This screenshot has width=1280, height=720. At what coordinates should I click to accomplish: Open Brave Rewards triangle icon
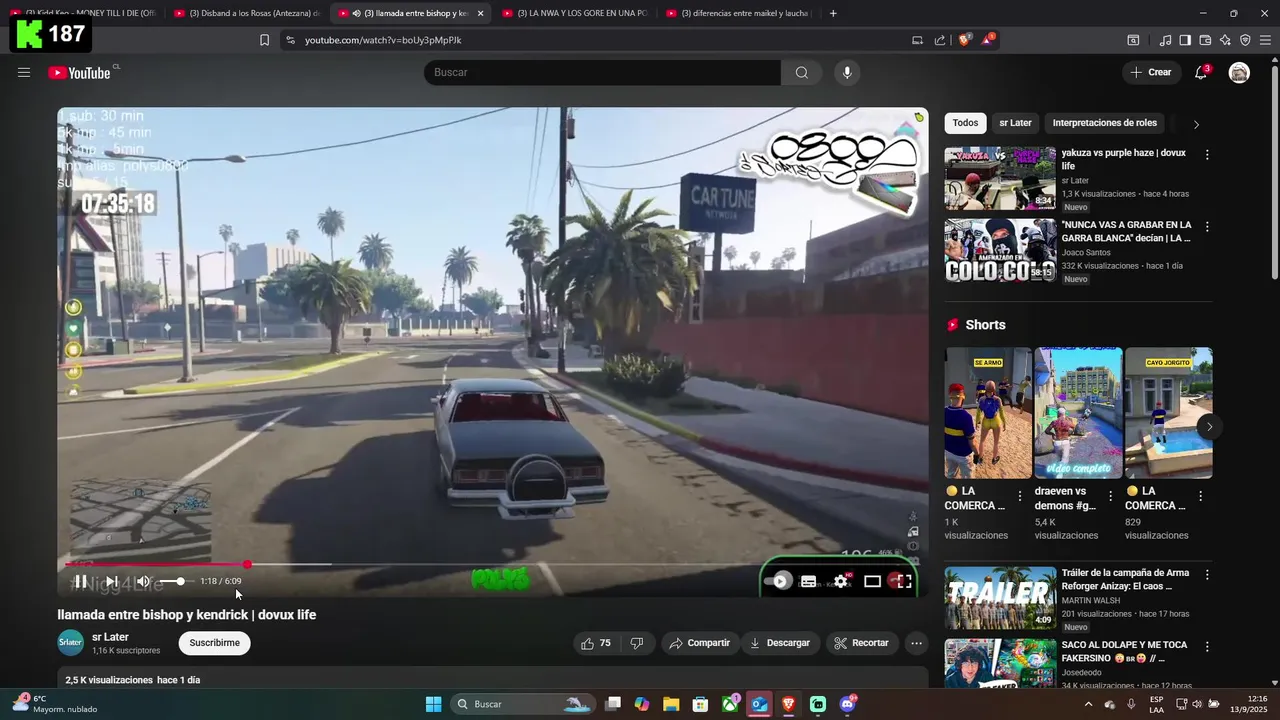[x=988, y=40]
